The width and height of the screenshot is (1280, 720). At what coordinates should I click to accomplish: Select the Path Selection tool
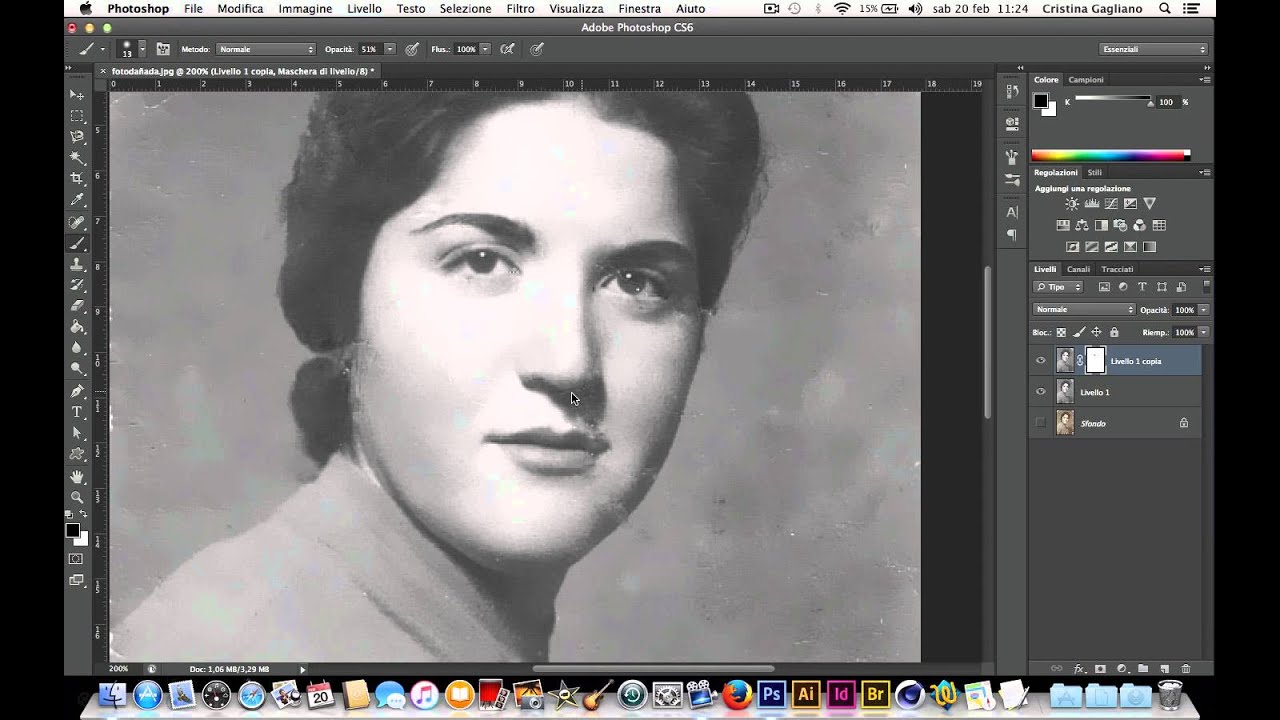[77, 433]
